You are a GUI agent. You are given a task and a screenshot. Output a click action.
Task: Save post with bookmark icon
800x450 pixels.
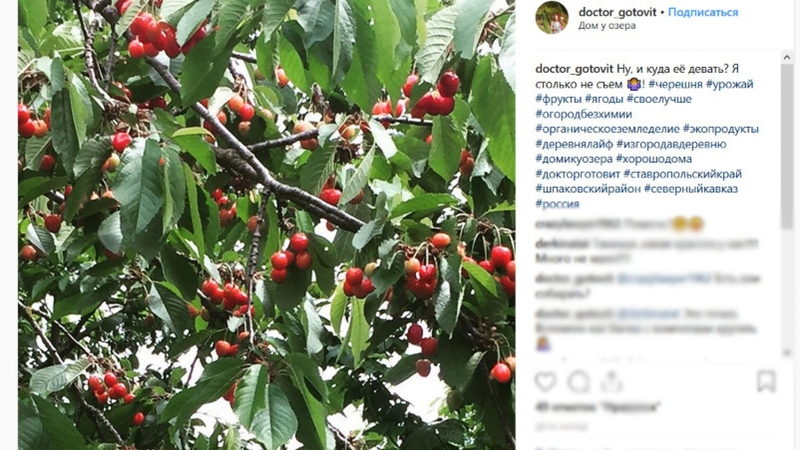766,381
